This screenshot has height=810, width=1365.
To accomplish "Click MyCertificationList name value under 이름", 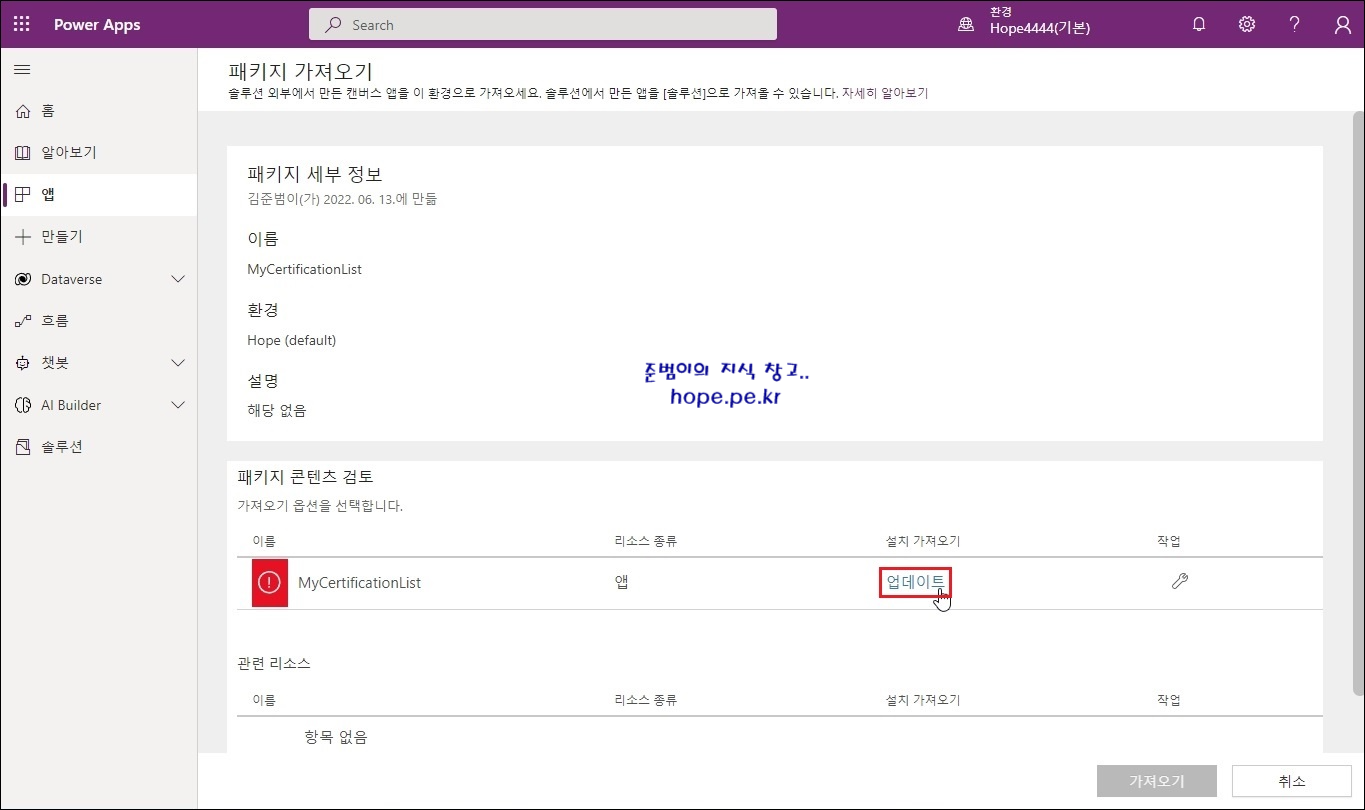I will pos(304,269).
